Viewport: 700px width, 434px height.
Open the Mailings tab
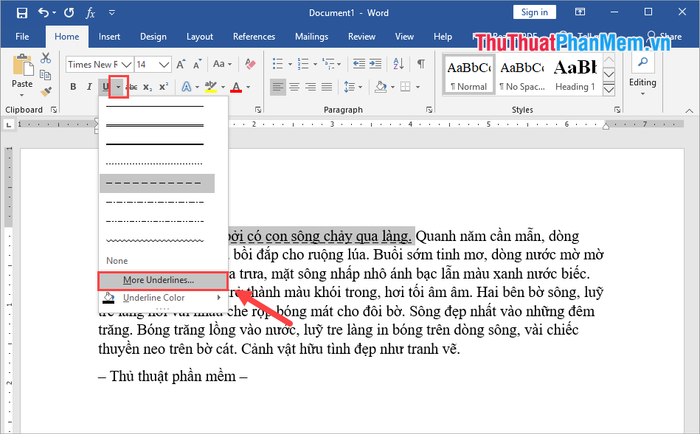click(x=312, y=37)
